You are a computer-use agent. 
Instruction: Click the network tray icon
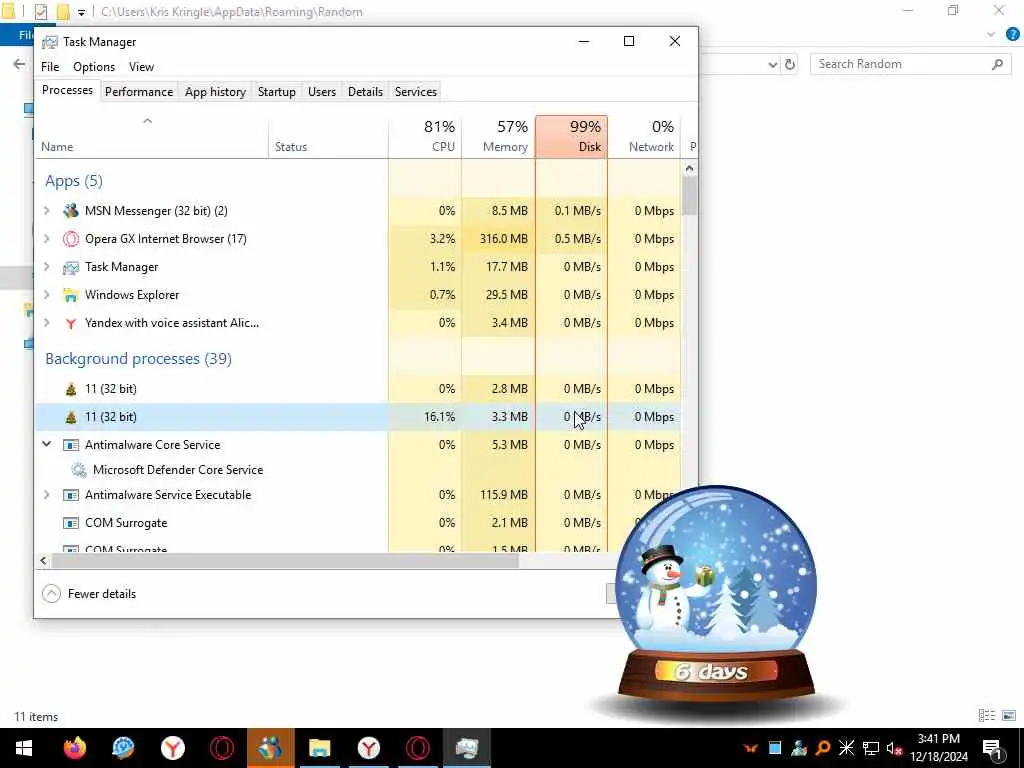click(x=871, y=748)
